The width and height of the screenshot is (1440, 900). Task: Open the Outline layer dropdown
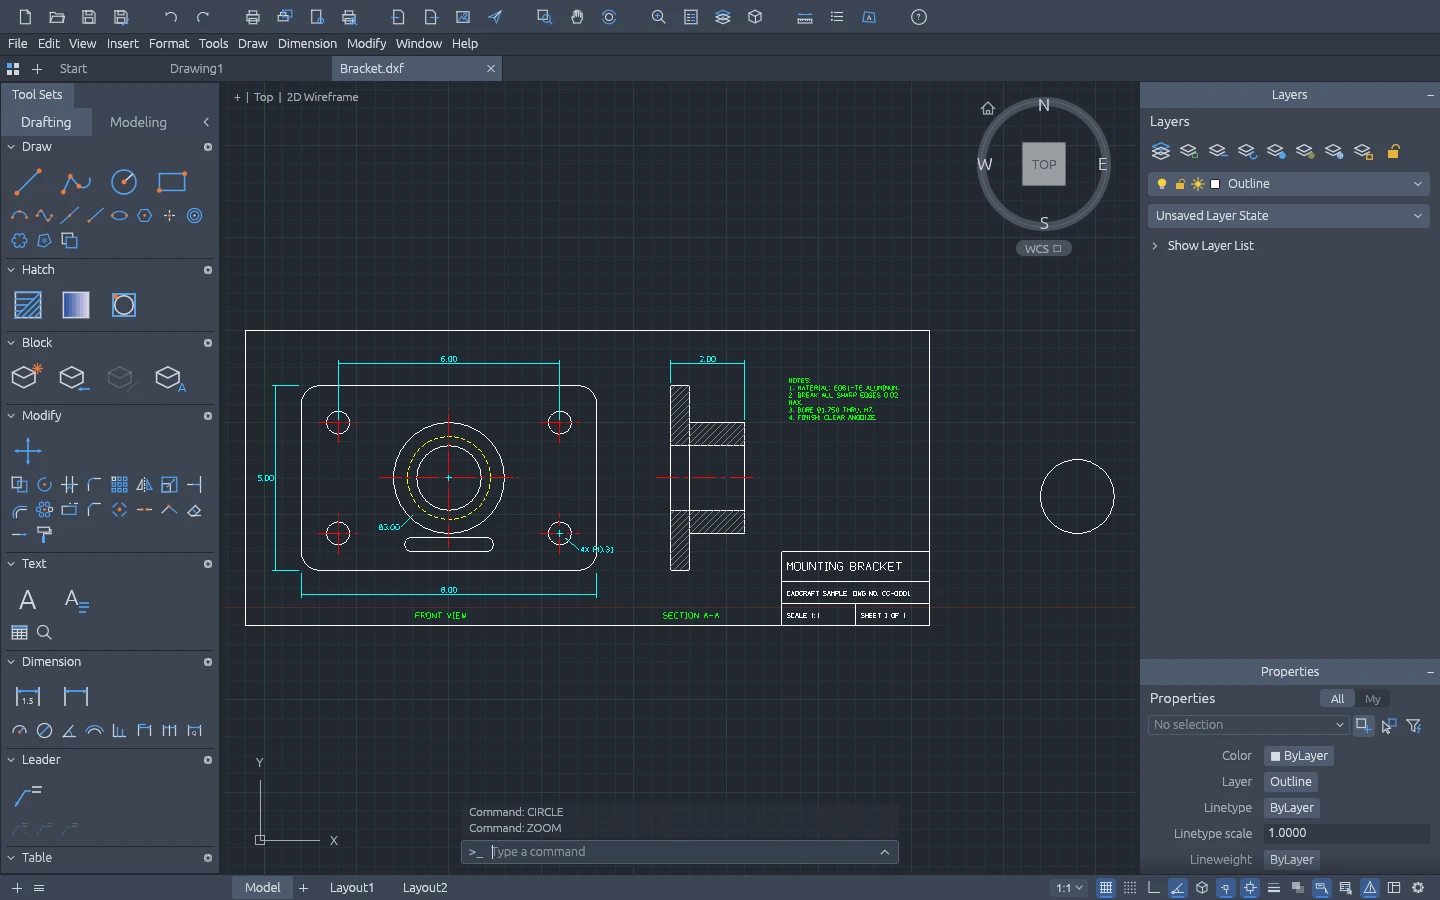[1289, 184]
